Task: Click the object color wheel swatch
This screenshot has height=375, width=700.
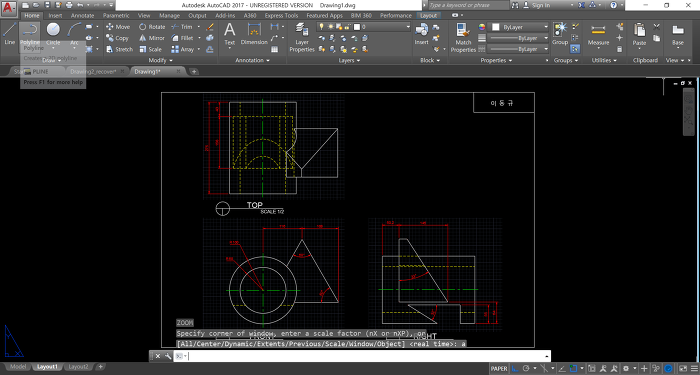Action: (482, 27)
